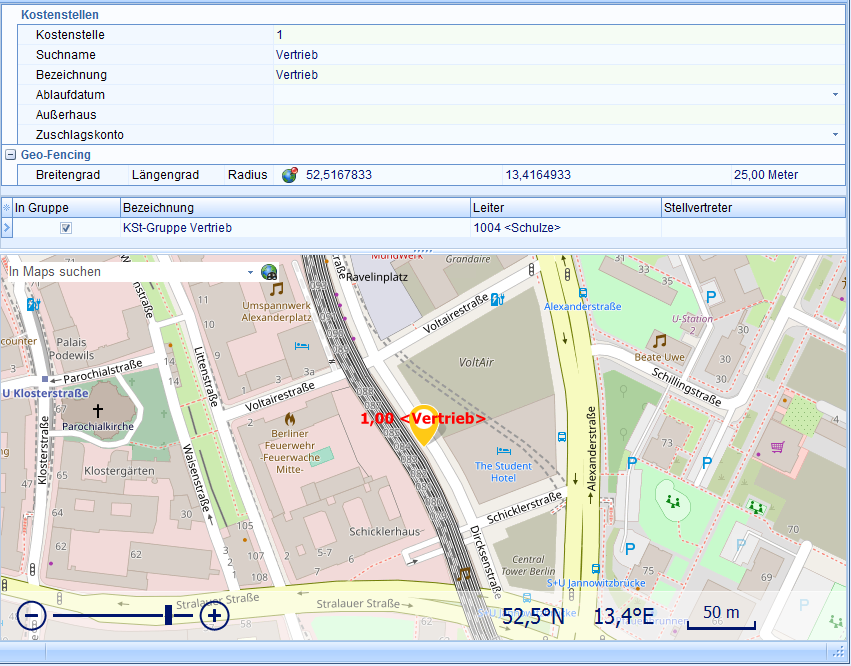
Task: Click the Parochialkirche cross icon
Action: click(x=98, y=410)
